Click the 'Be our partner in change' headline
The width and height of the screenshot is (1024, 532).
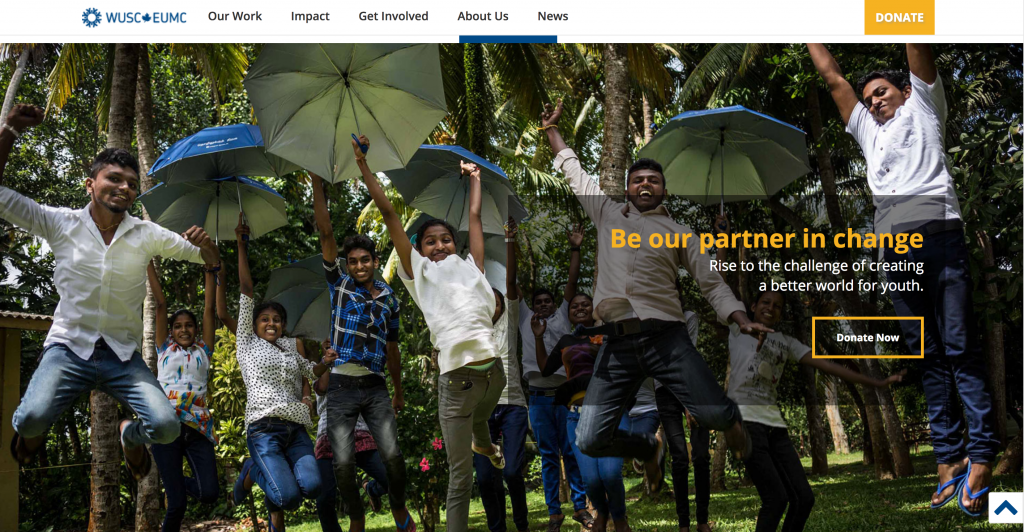[767, 239]
